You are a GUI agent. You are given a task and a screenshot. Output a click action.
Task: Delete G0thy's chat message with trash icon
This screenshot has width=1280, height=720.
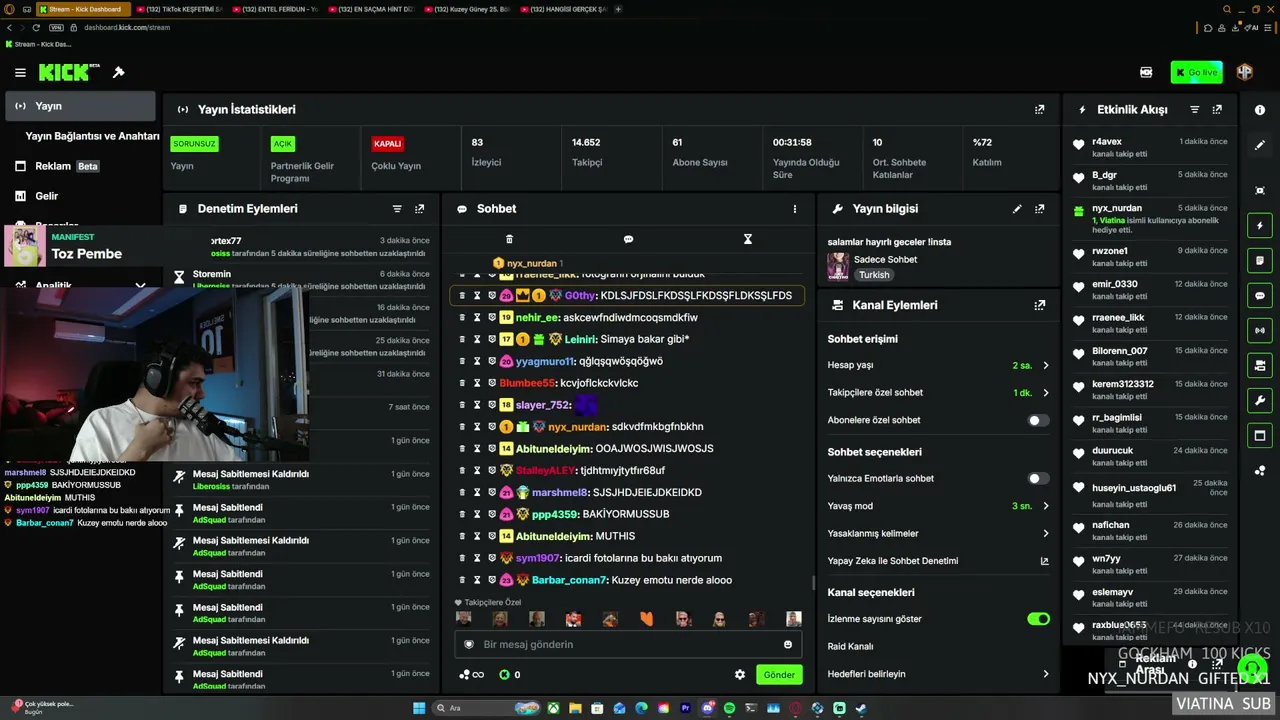pos(462,295)
